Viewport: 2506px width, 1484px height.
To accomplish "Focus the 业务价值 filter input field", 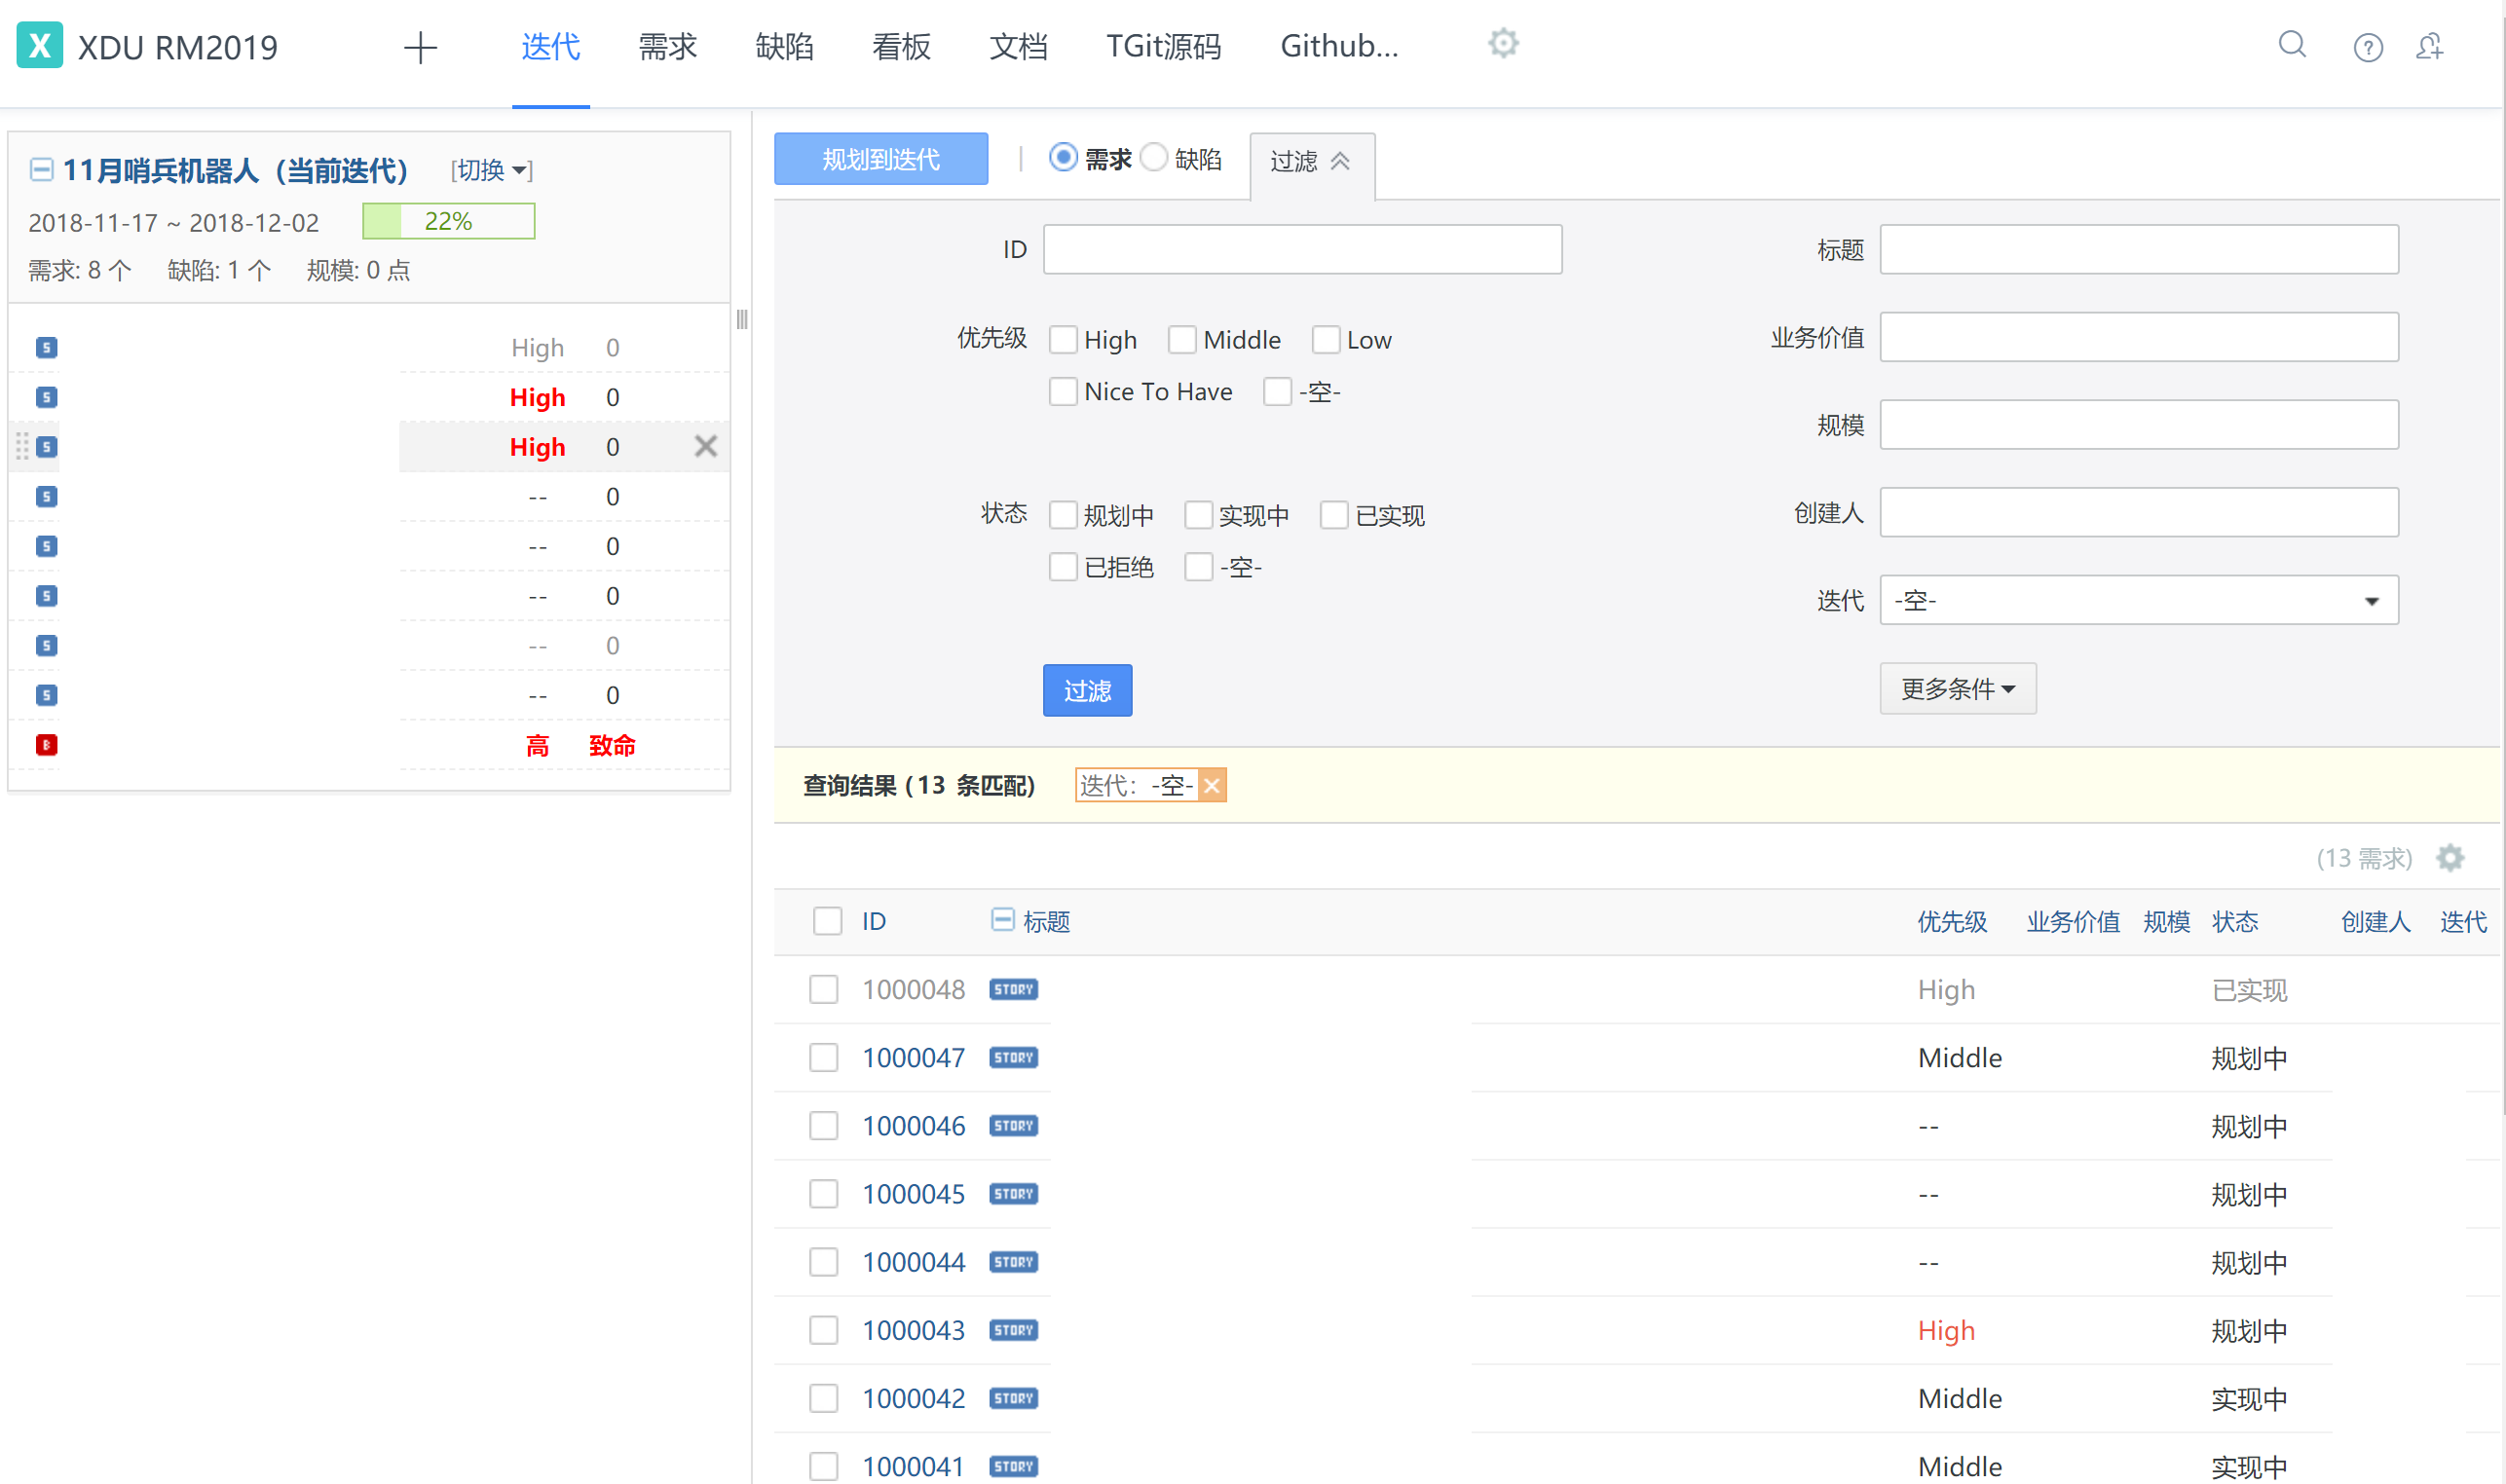I will 2138,337.
